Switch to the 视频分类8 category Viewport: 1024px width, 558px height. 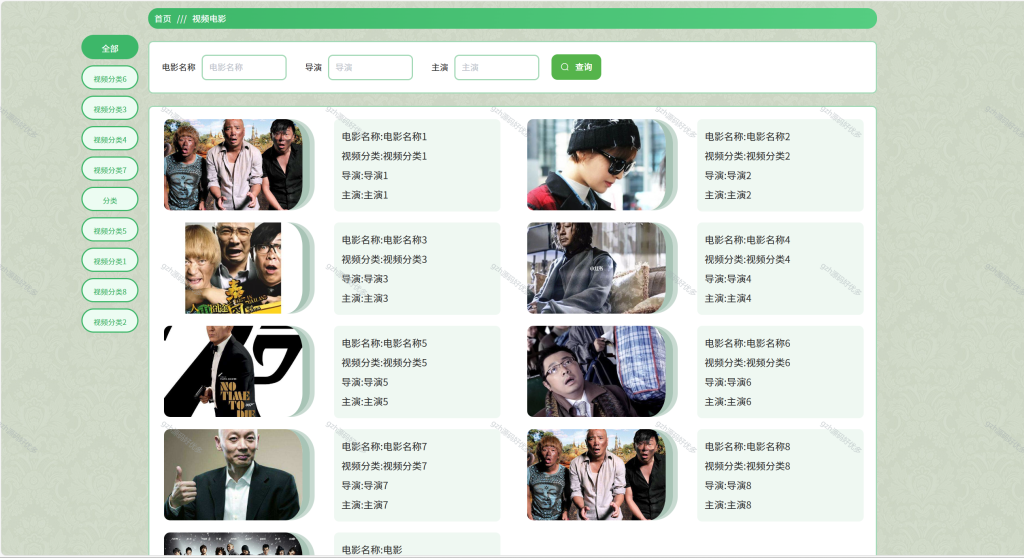pos(110,291)
